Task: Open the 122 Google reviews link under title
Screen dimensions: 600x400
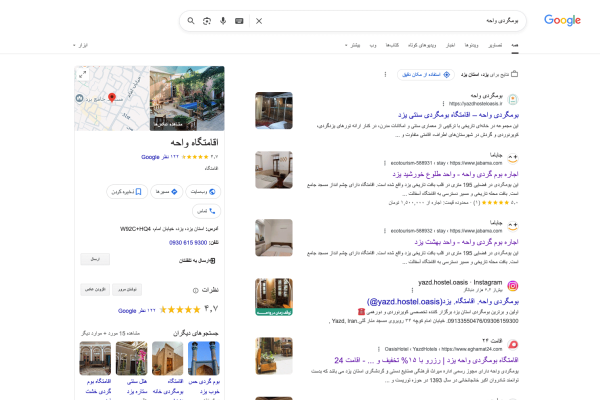Action: [160, 157]
